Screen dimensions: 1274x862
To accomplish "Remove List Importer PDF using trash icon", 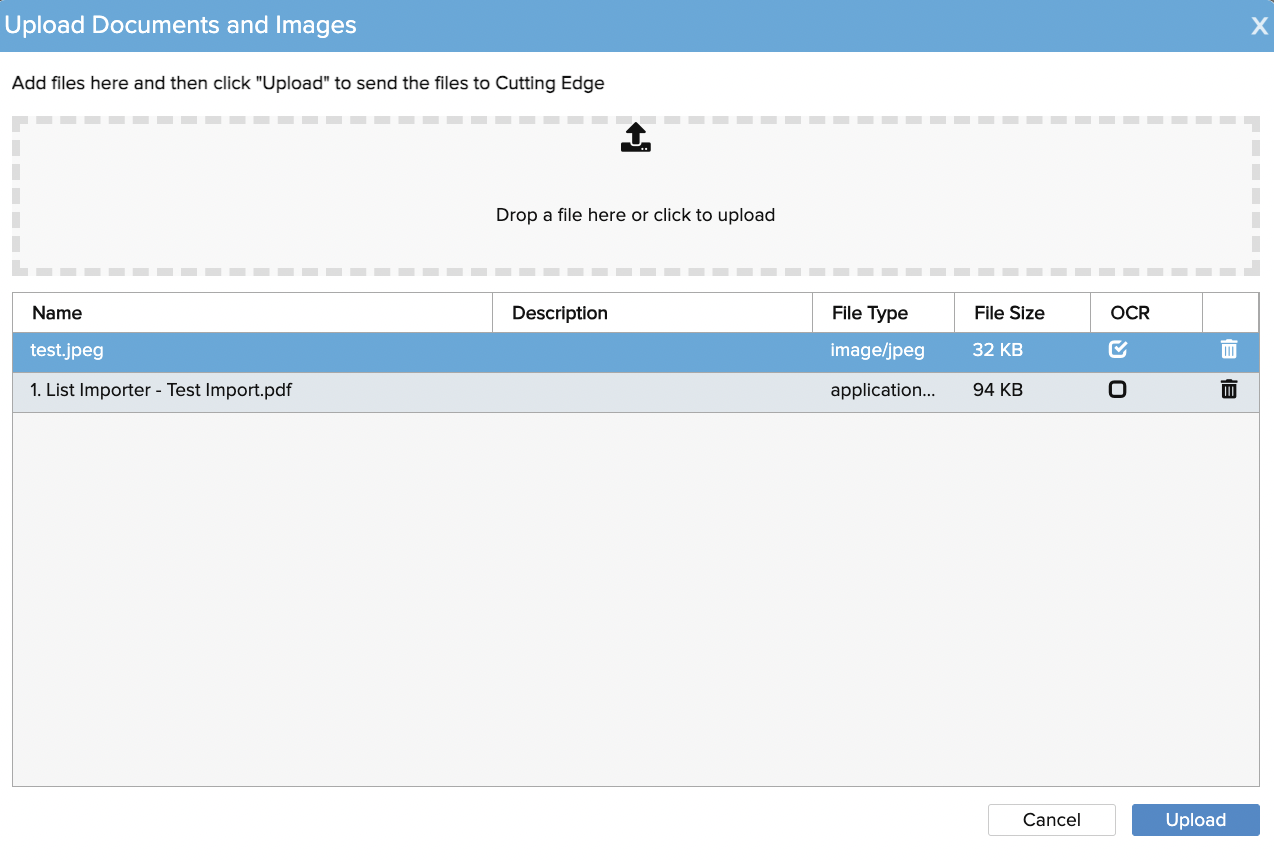I will [1229, 390].
